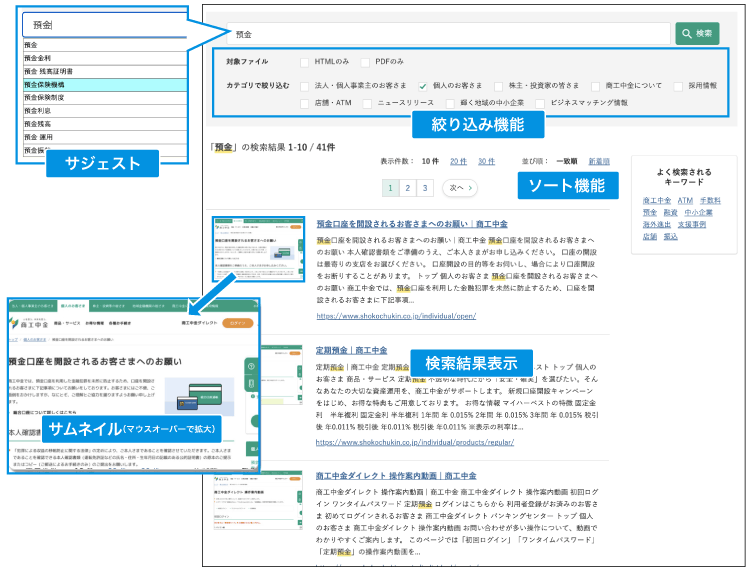
Task: Click thumbnail of 操作案内動画 result
Action: click(258, 500)
